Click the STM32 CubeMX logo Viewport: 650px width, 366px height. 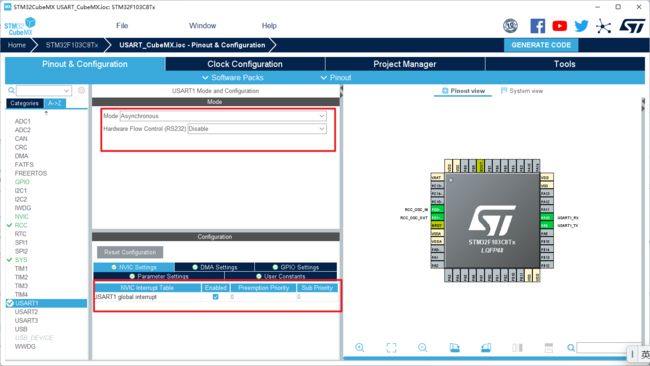point(20,26)
